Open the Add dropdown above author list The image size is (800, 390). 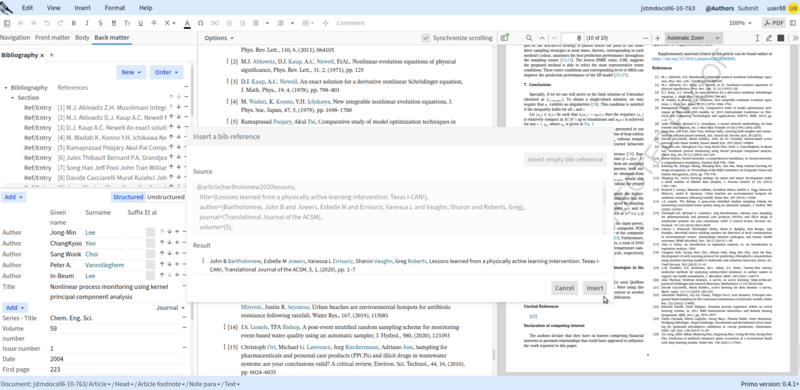[14, 197]
